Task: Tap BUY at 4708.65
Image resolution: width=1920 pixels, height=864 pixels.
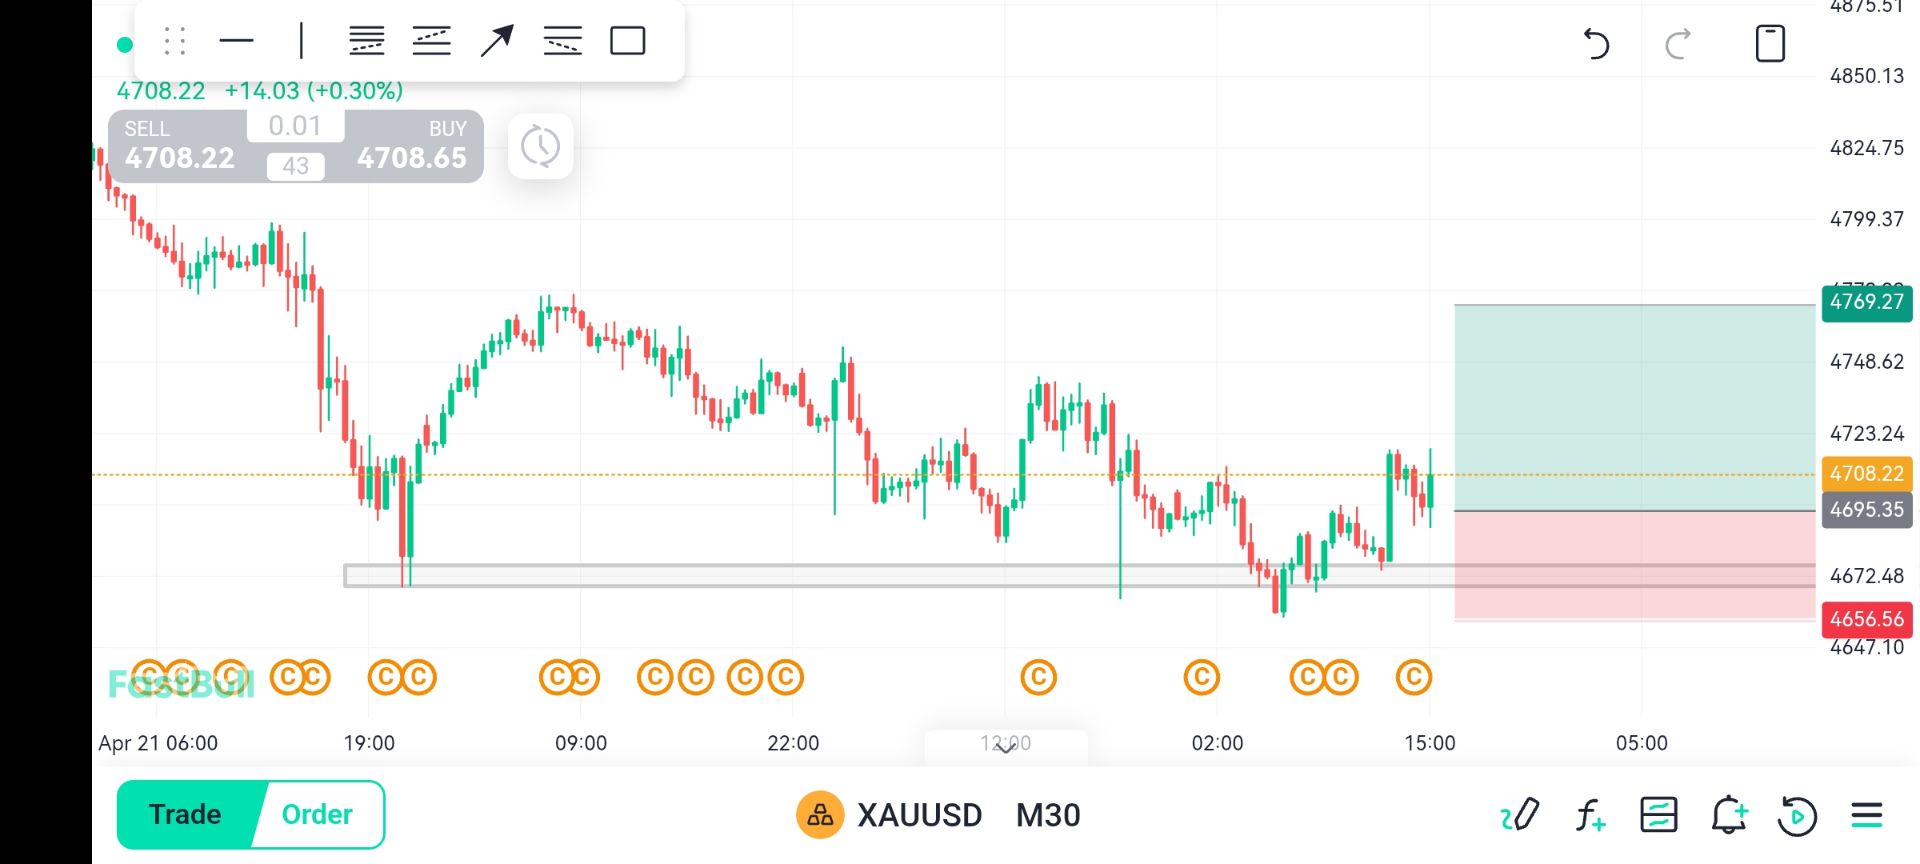Action: (x=412, y=146)
